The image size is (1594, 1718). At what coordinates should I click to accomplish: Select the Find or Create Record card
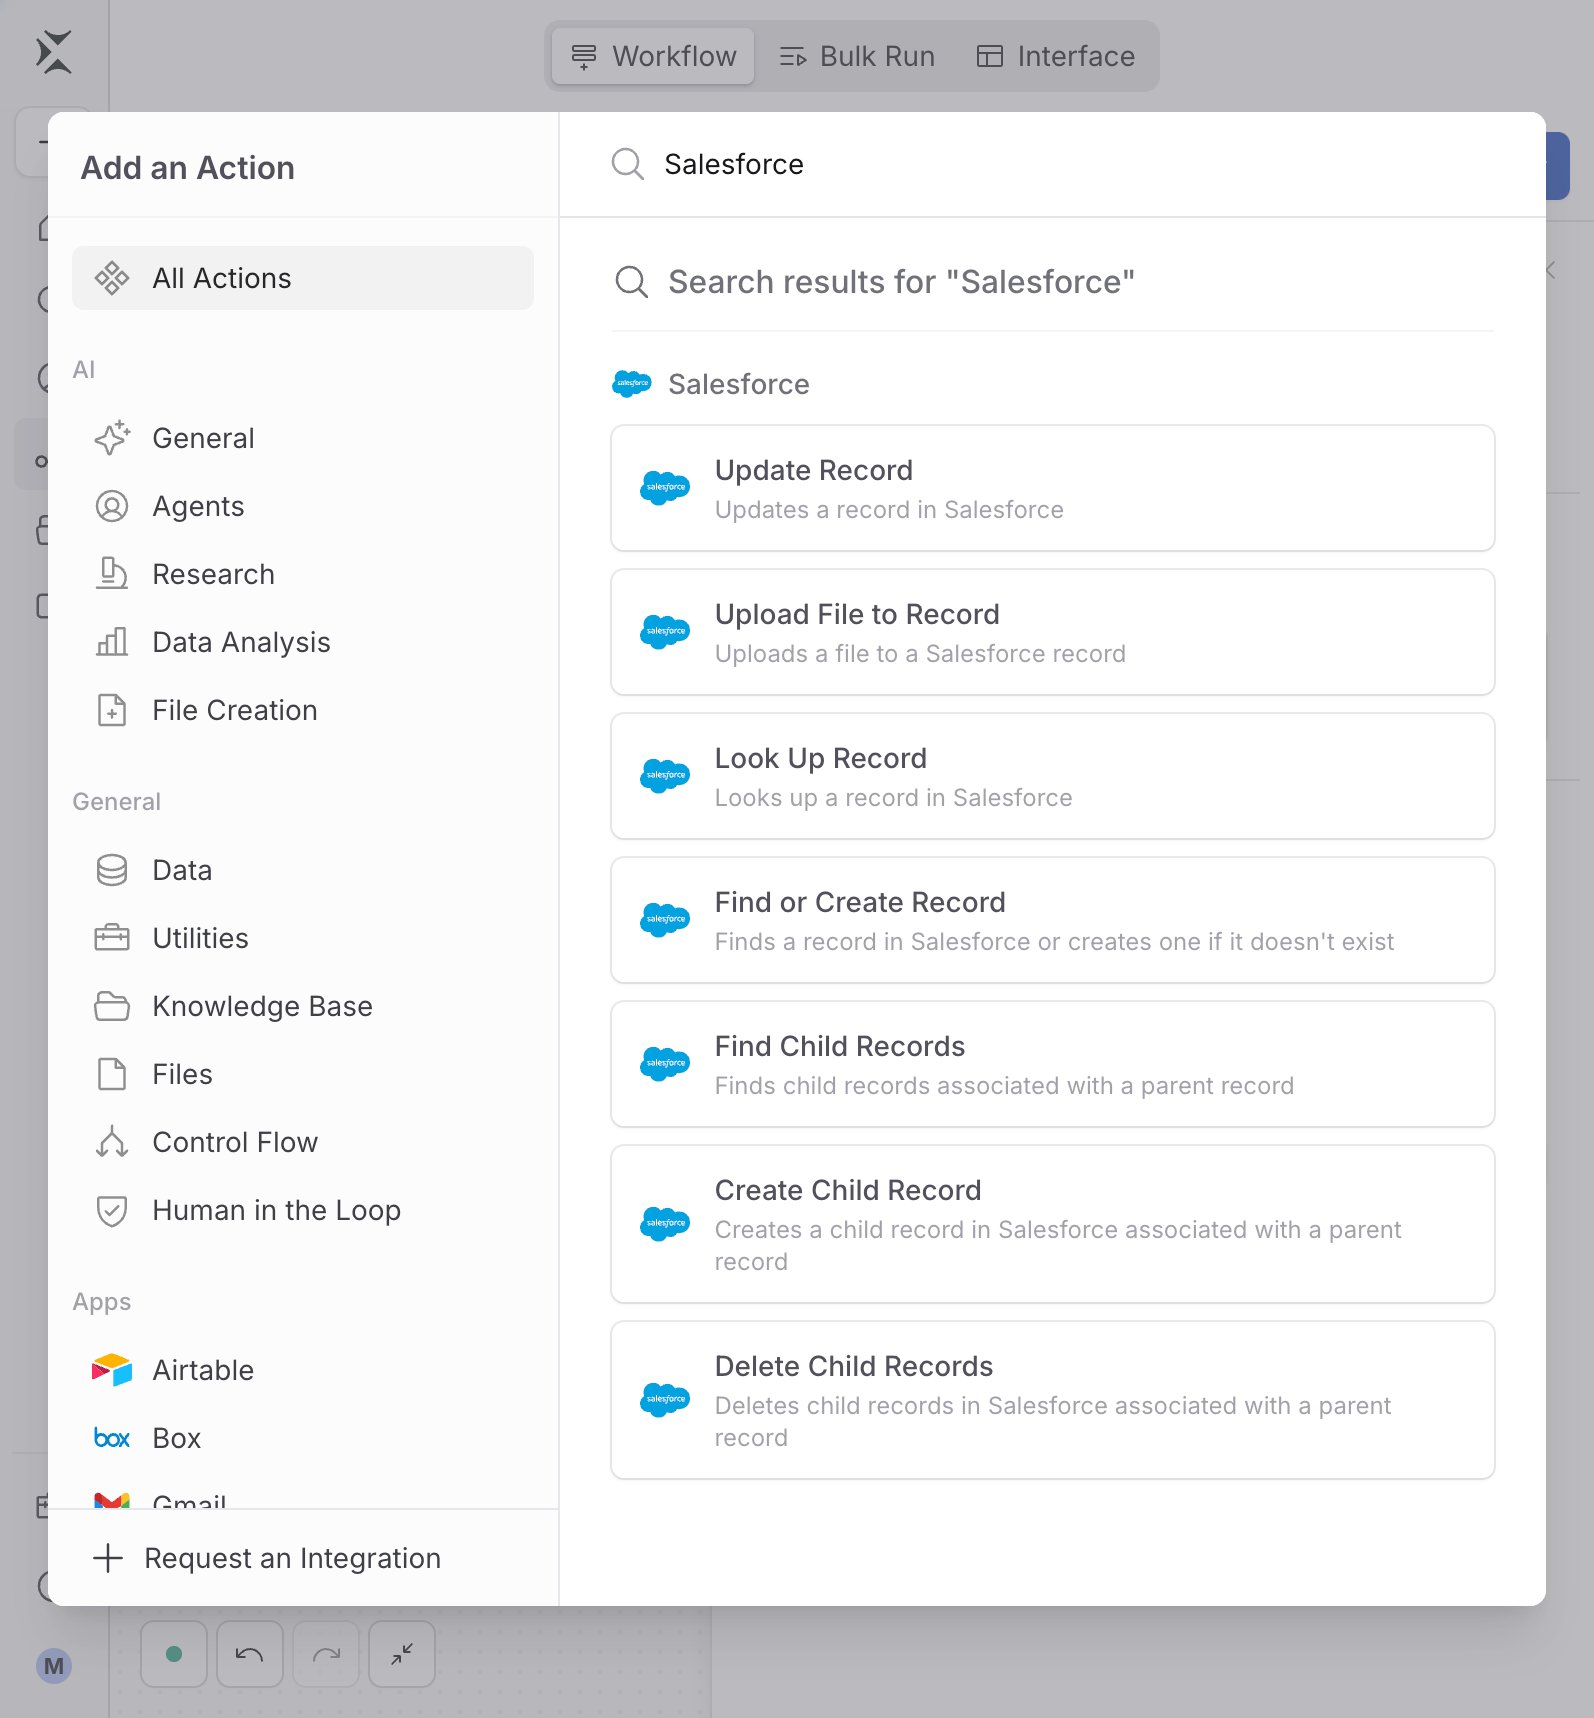pos(1053,920)
